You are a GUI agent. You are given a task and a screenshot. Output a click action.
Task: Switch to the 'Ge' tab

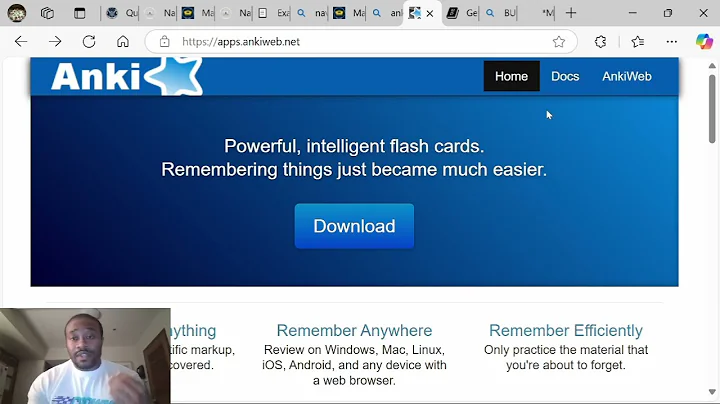click(x=462, y=13)
